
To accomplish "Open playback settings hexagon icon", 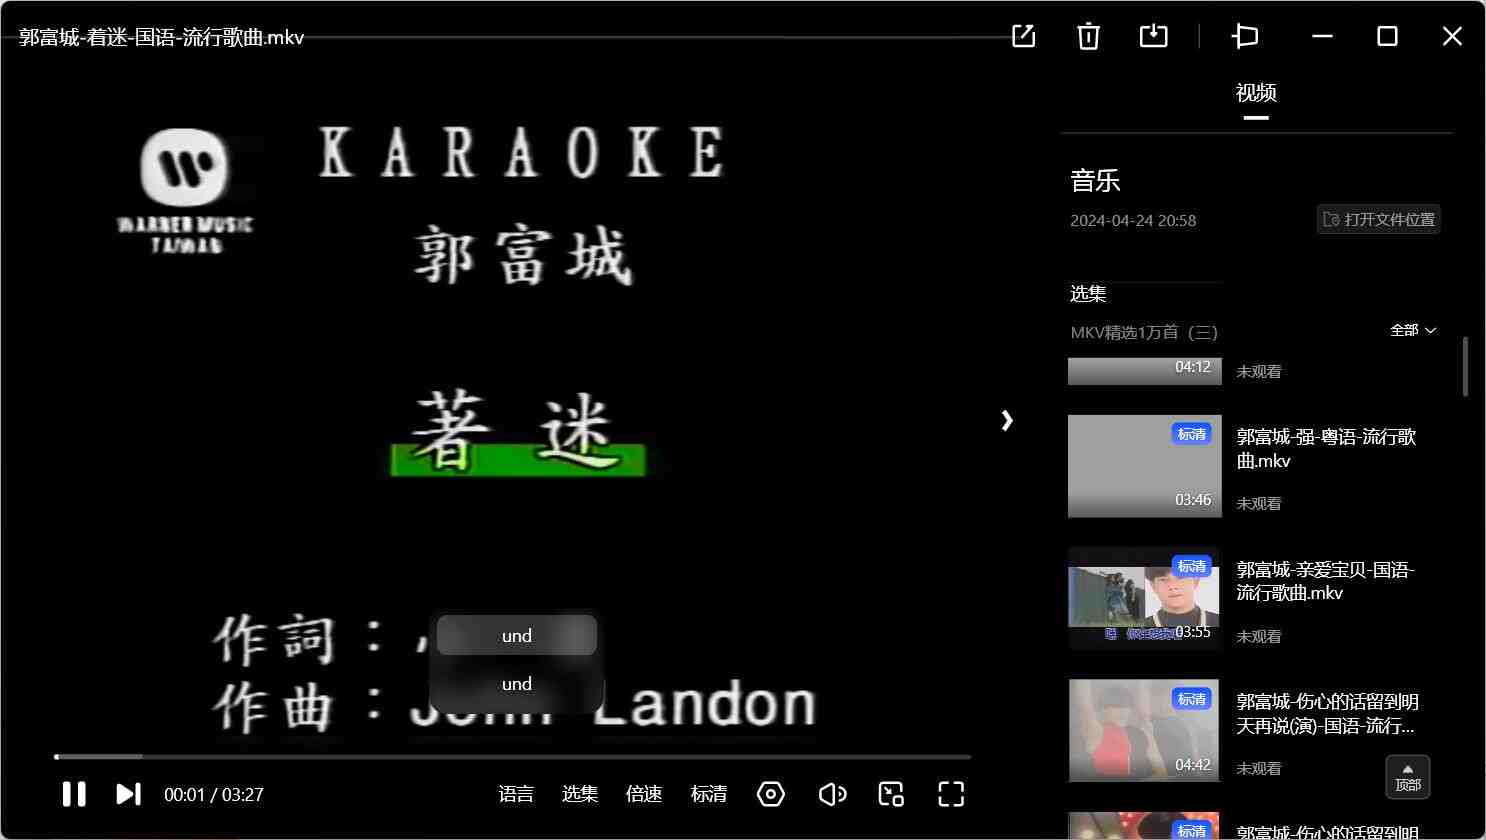I will click(x=771, y=794).
